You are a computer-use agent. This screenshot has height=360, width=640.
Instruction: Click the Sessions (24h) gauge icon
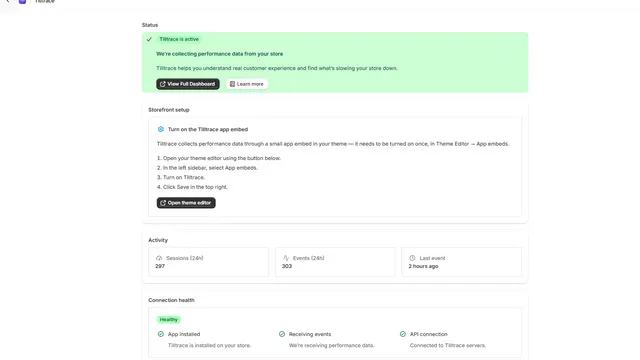click(x=159, y=258)
